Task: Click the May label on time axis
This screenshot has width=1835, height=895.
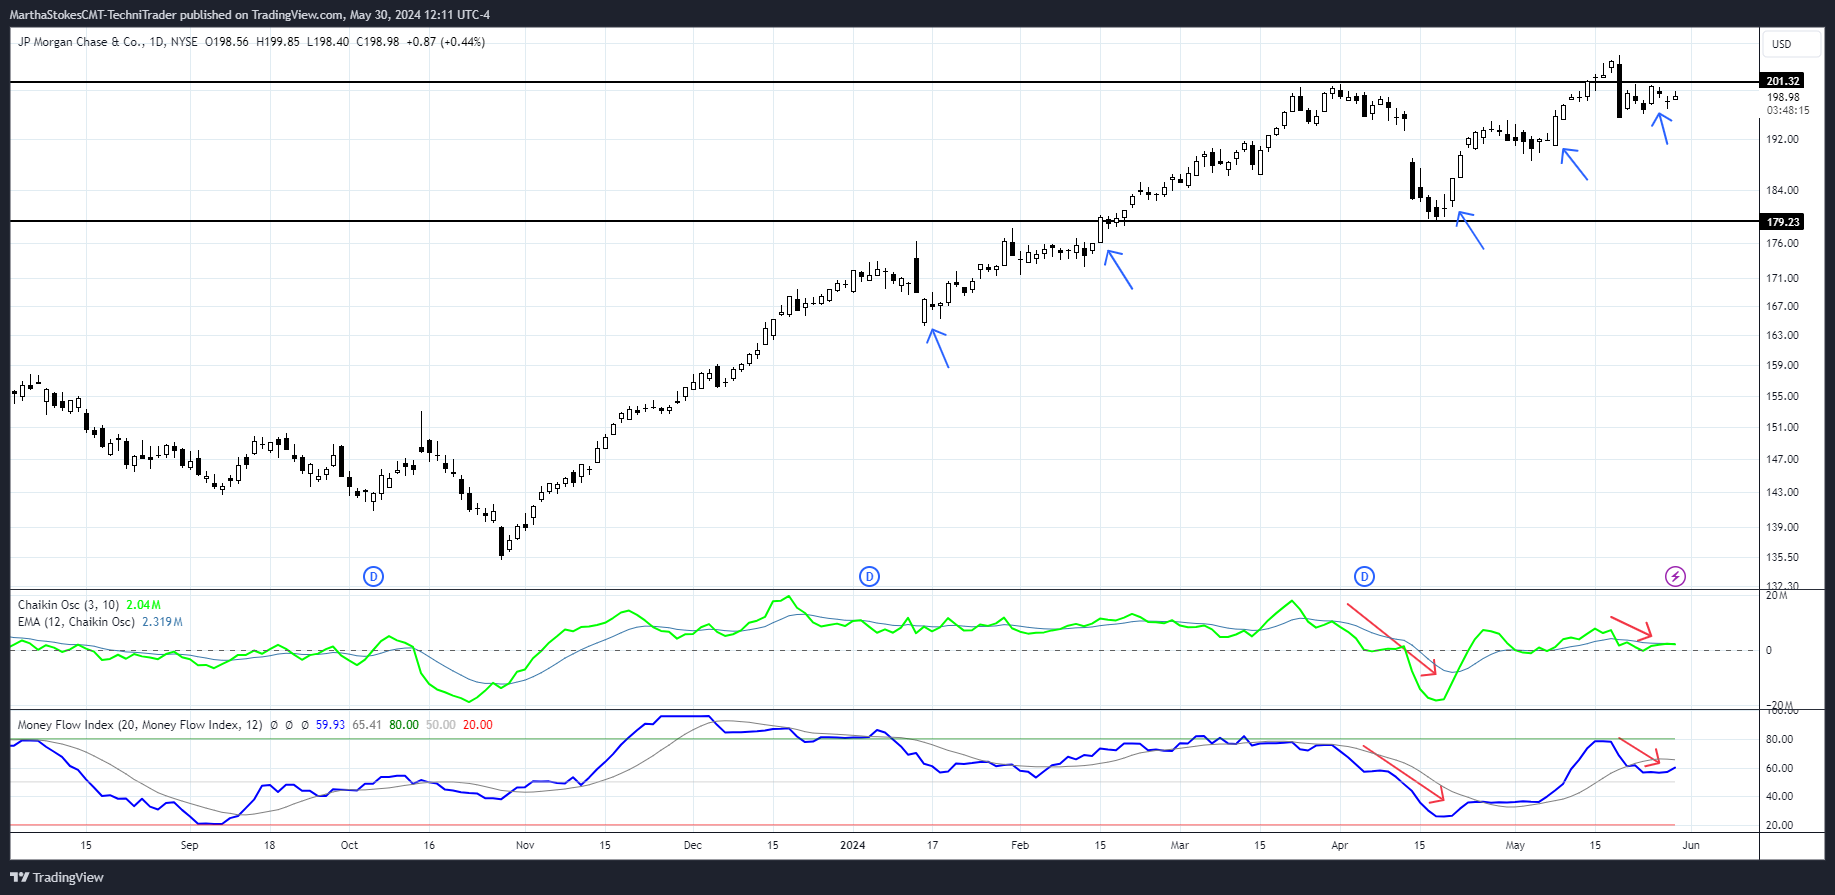Action: 1516,845
